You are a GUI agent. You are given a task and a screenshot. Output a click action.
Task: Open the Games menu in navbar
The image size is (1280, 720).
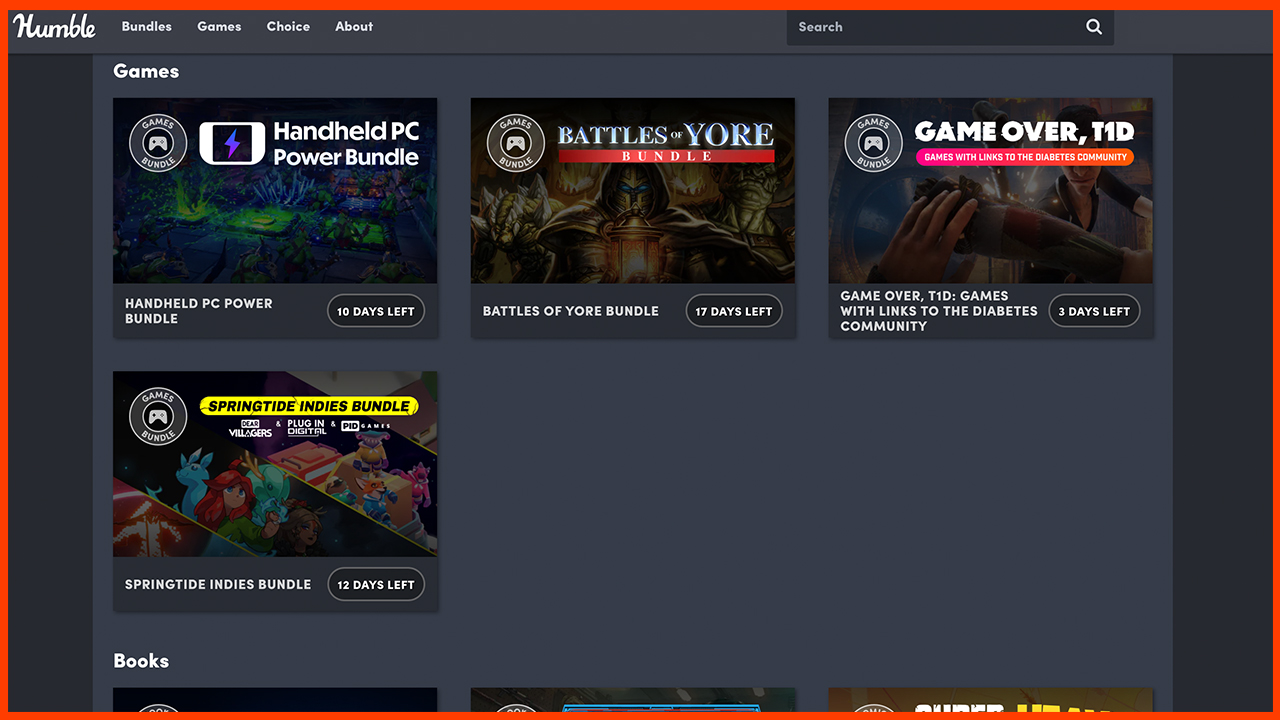tap(219, 27)
